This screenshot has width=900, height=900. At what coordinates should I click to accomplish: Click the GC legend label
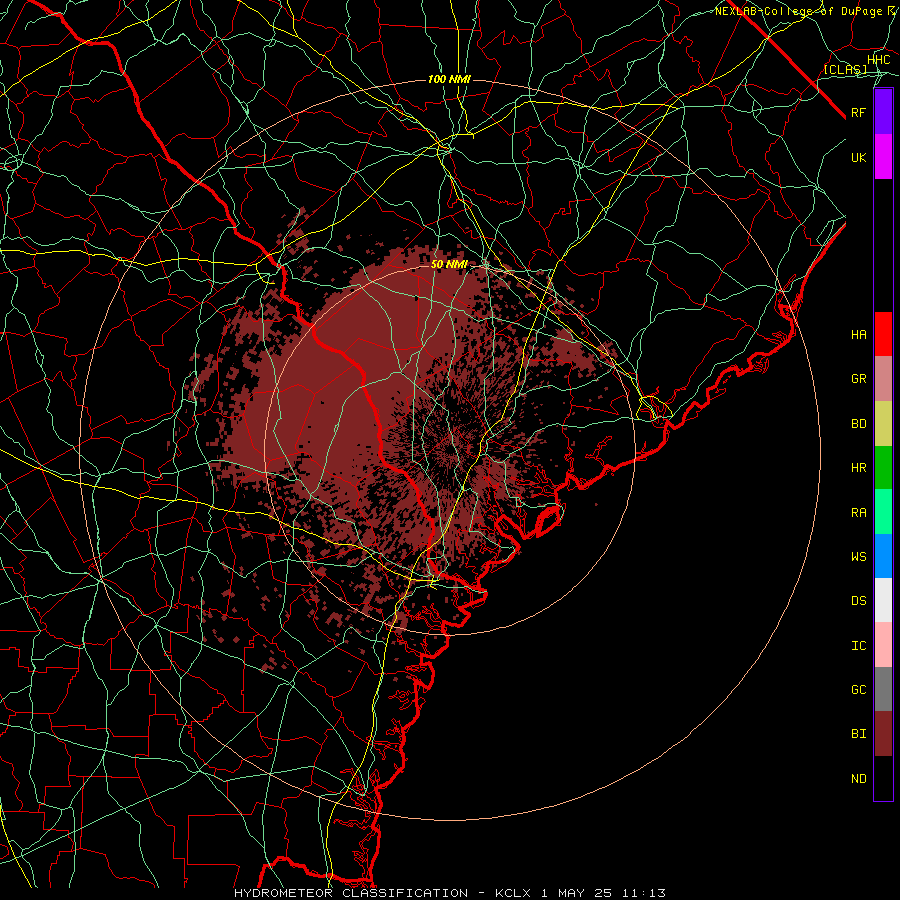coord(858,690)
